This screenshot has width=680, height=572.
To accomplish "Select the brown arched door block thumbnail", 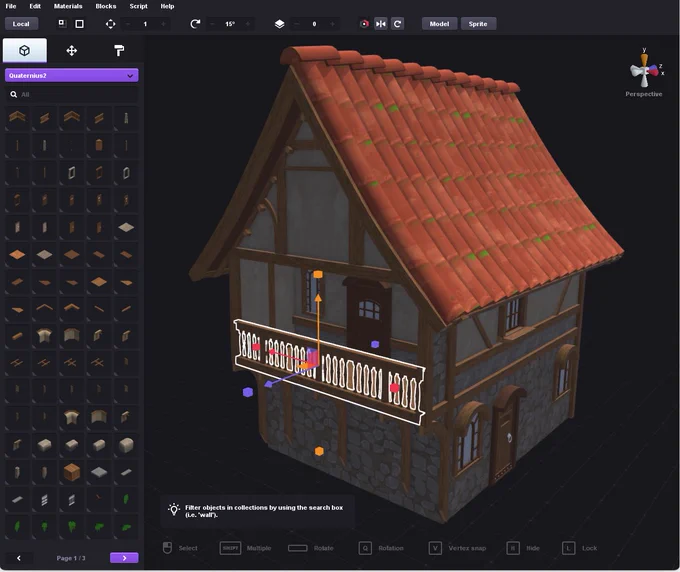I will [99, 145].
